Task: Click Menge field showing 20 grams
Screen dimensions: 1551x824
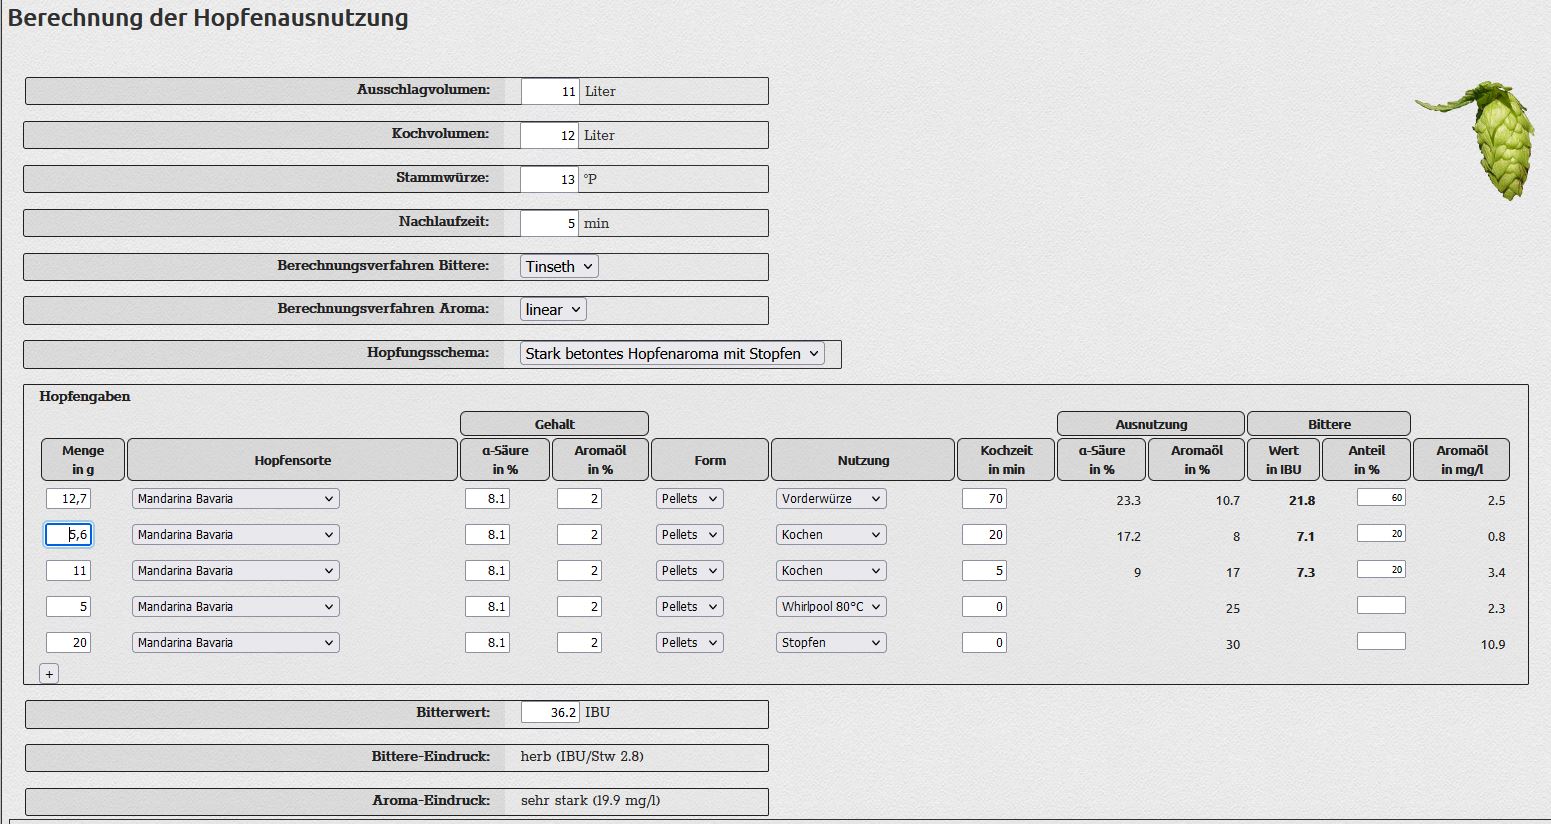Action: 68,642
